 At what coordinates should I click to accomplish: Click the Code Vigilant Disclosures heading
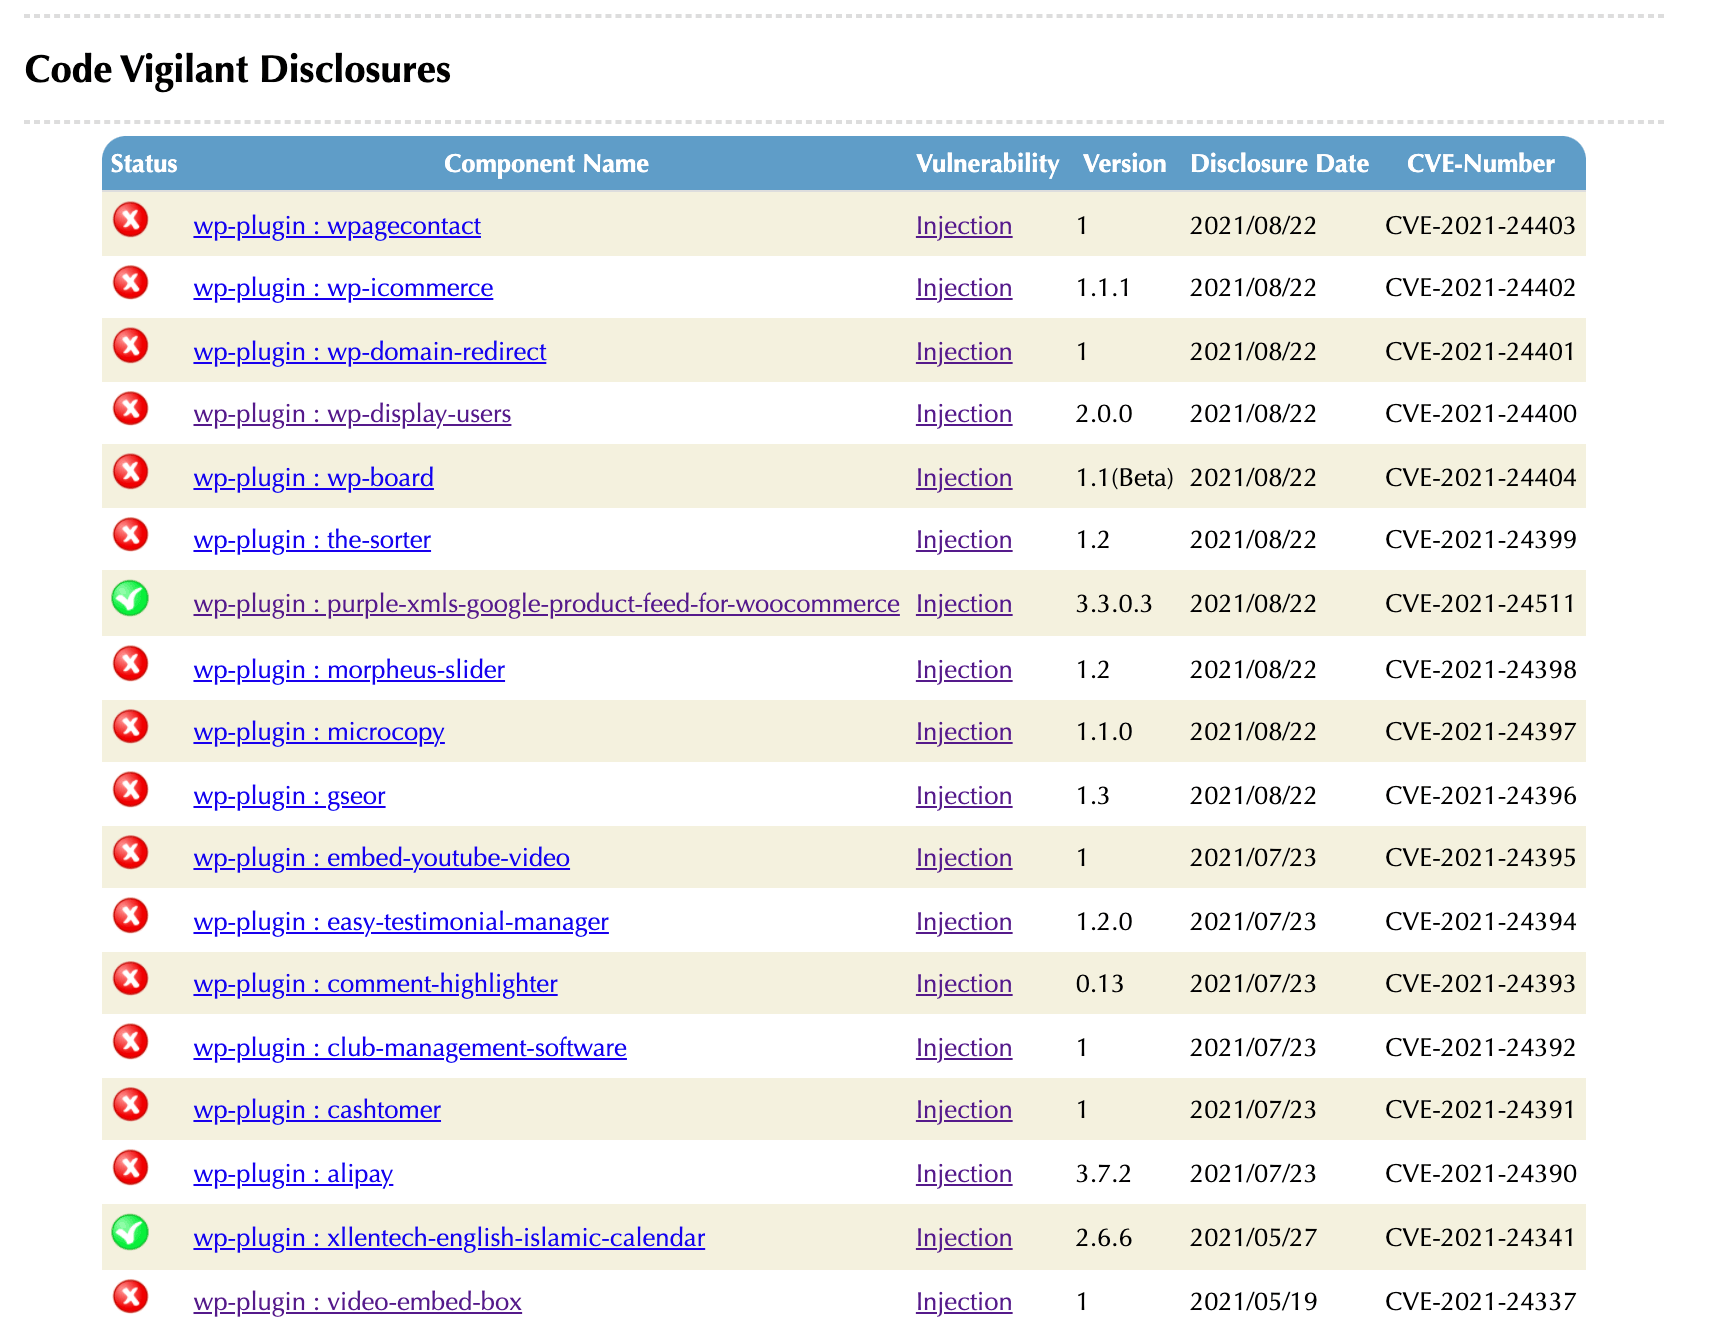tap(238, 69)
